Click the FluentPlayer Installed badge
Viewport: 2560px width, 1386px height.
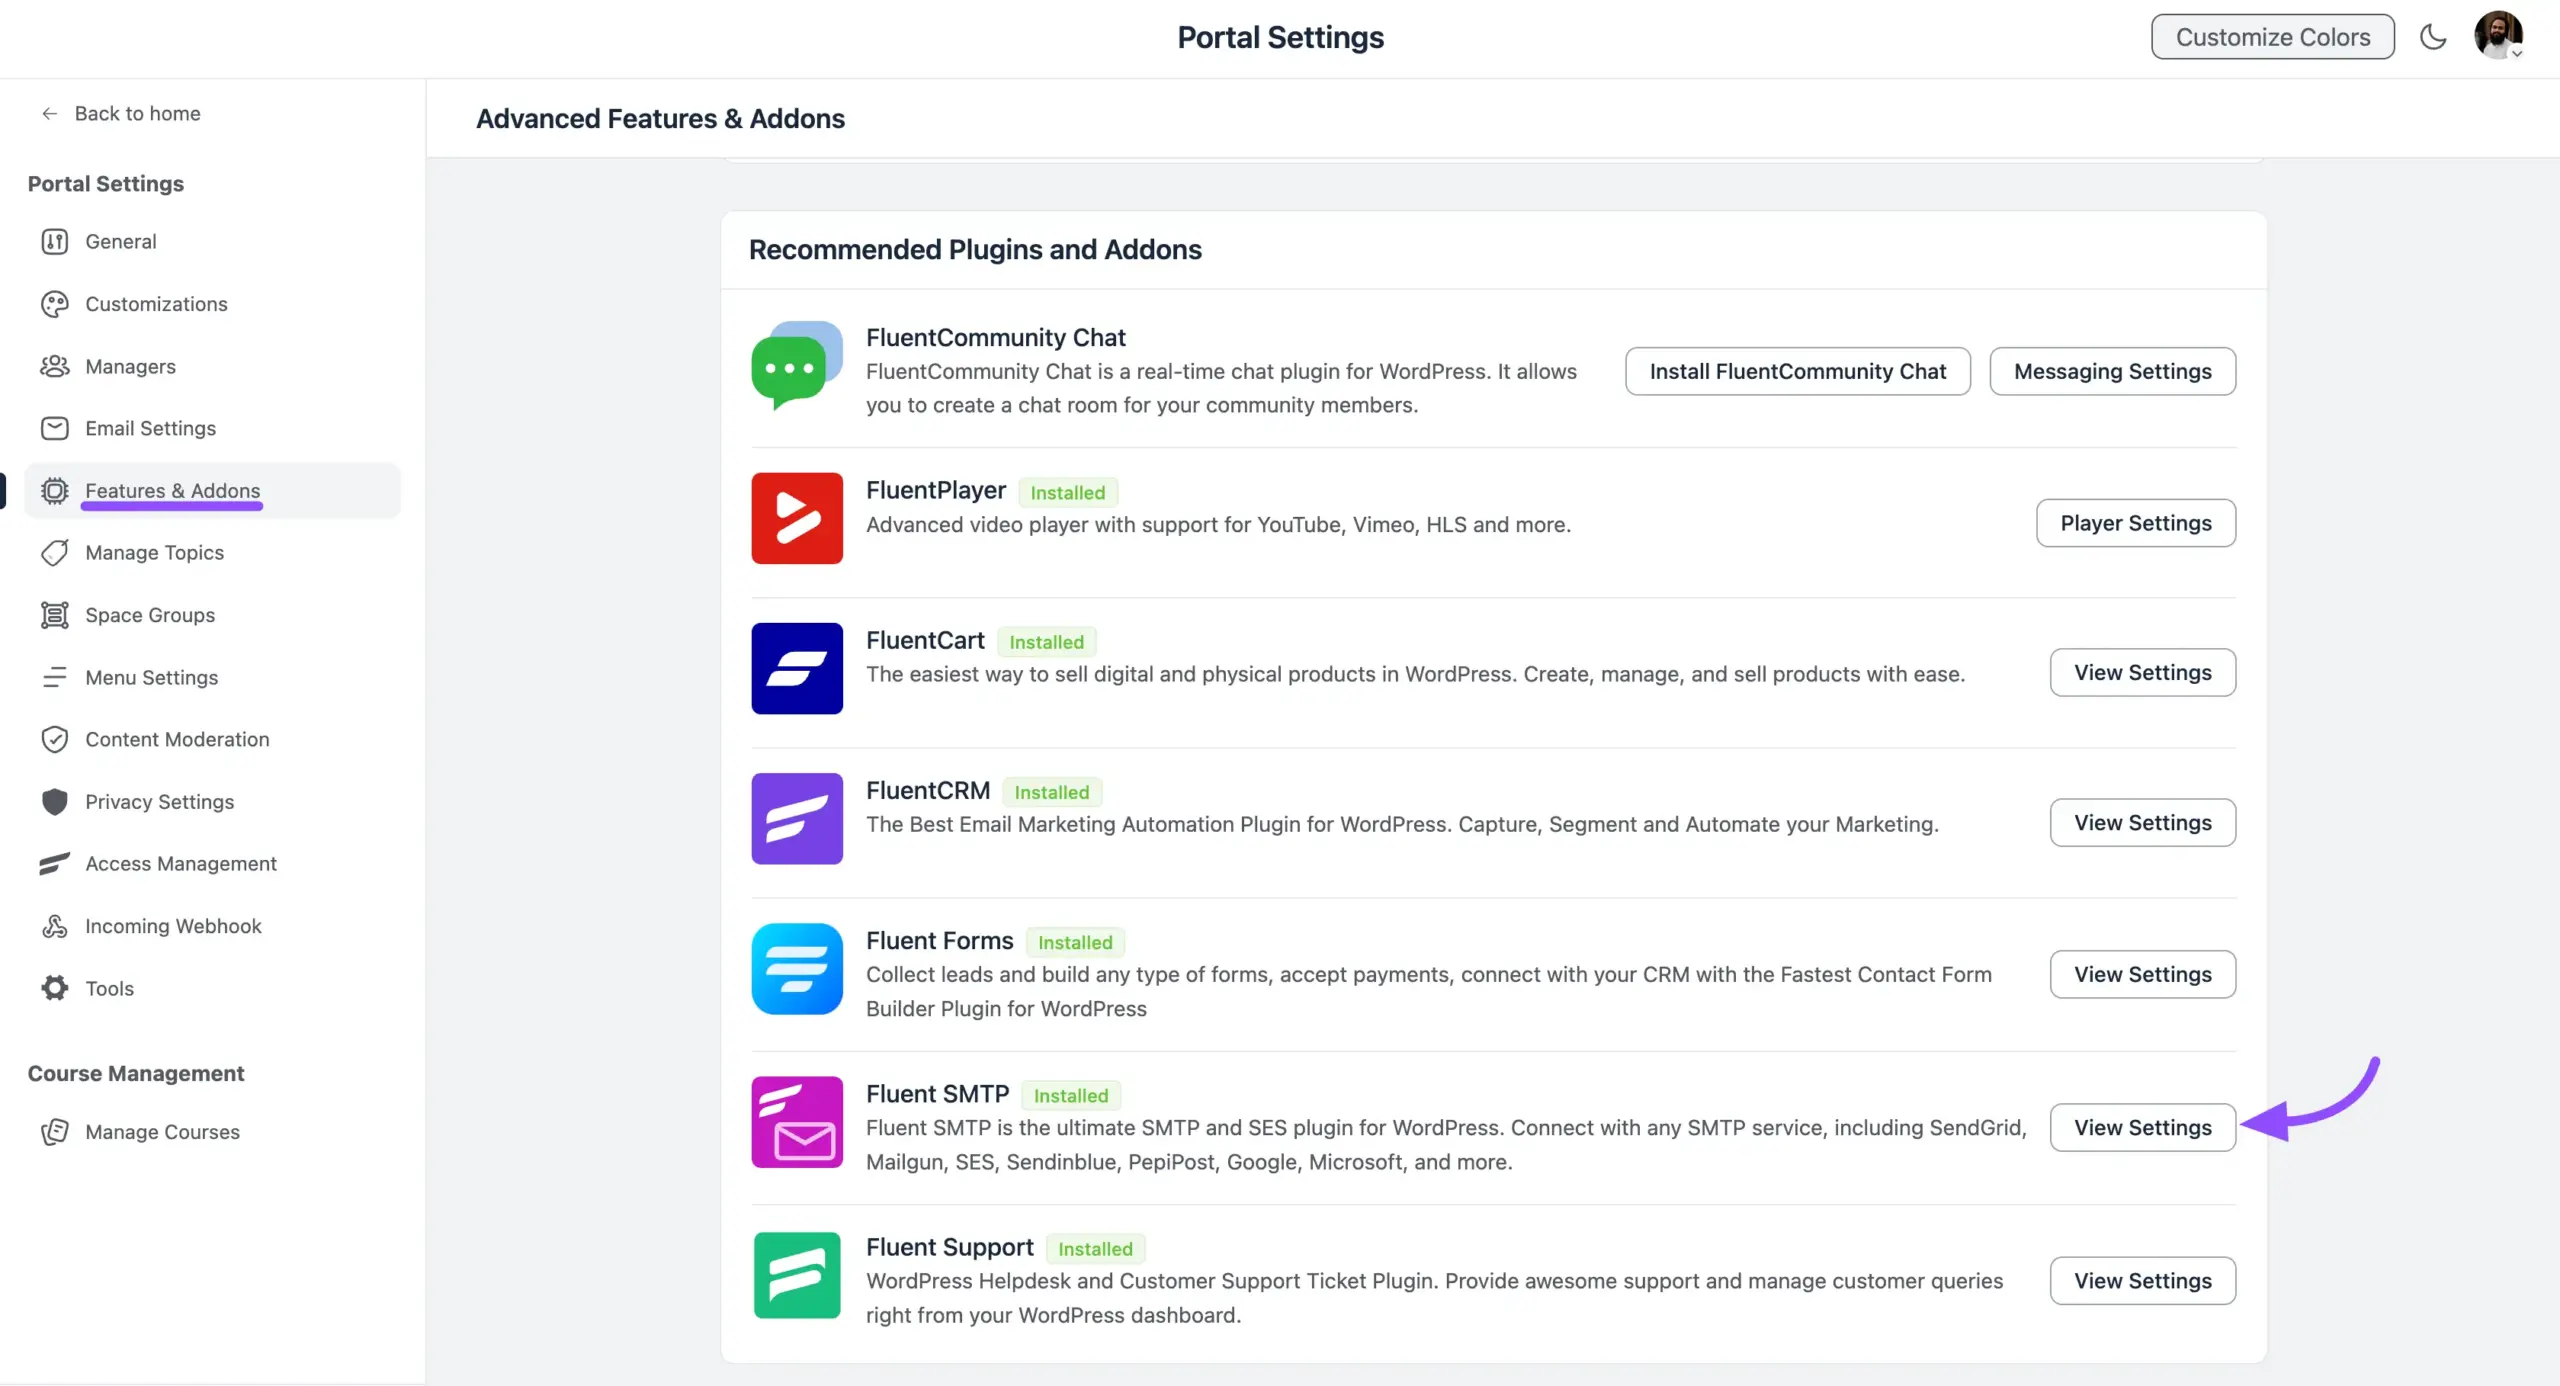pos(1067,493)
